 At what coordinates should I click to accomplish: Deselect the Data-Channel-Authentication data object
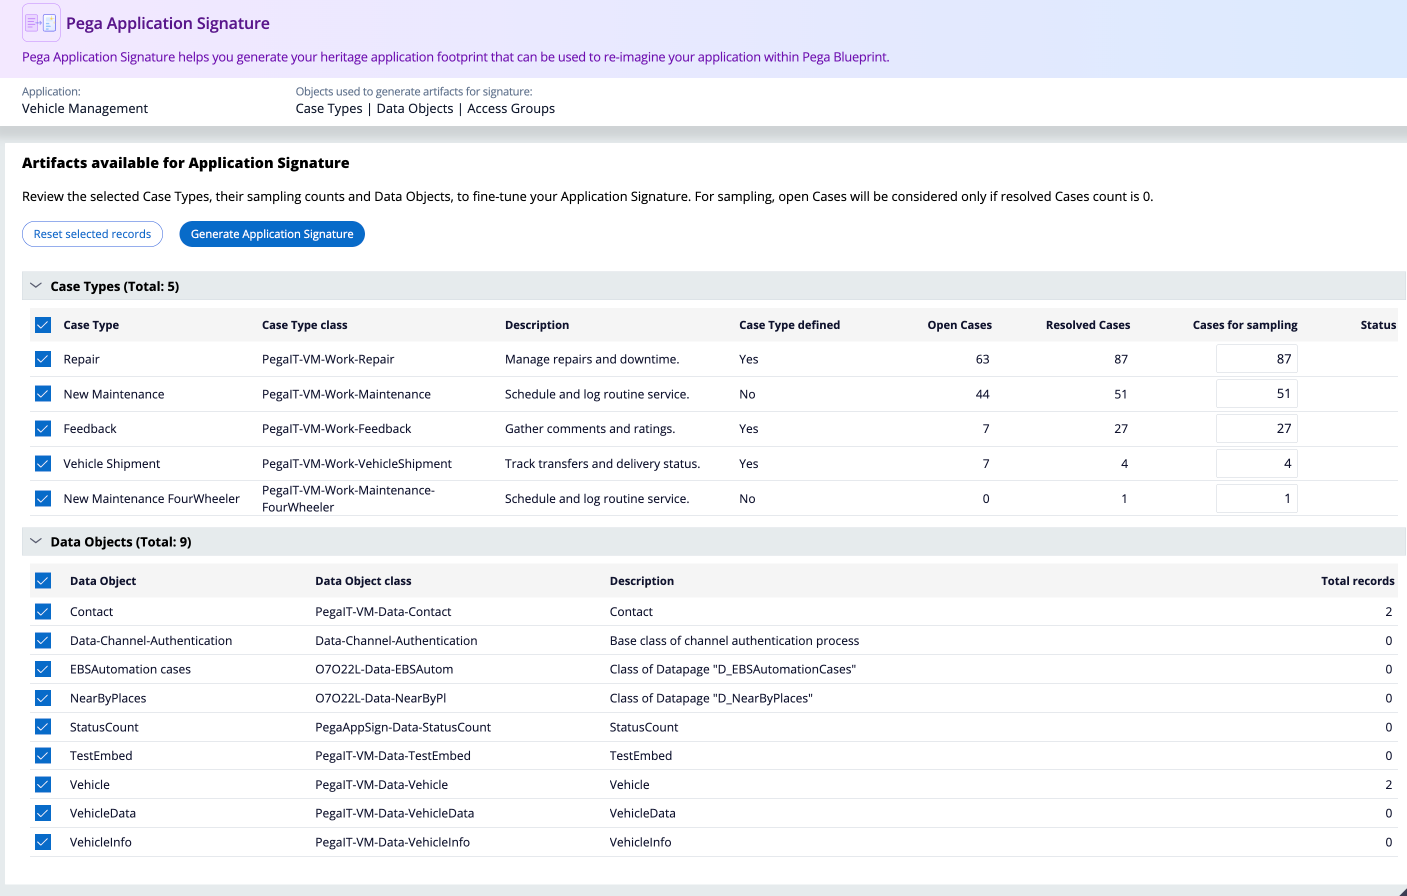point(43,641)
